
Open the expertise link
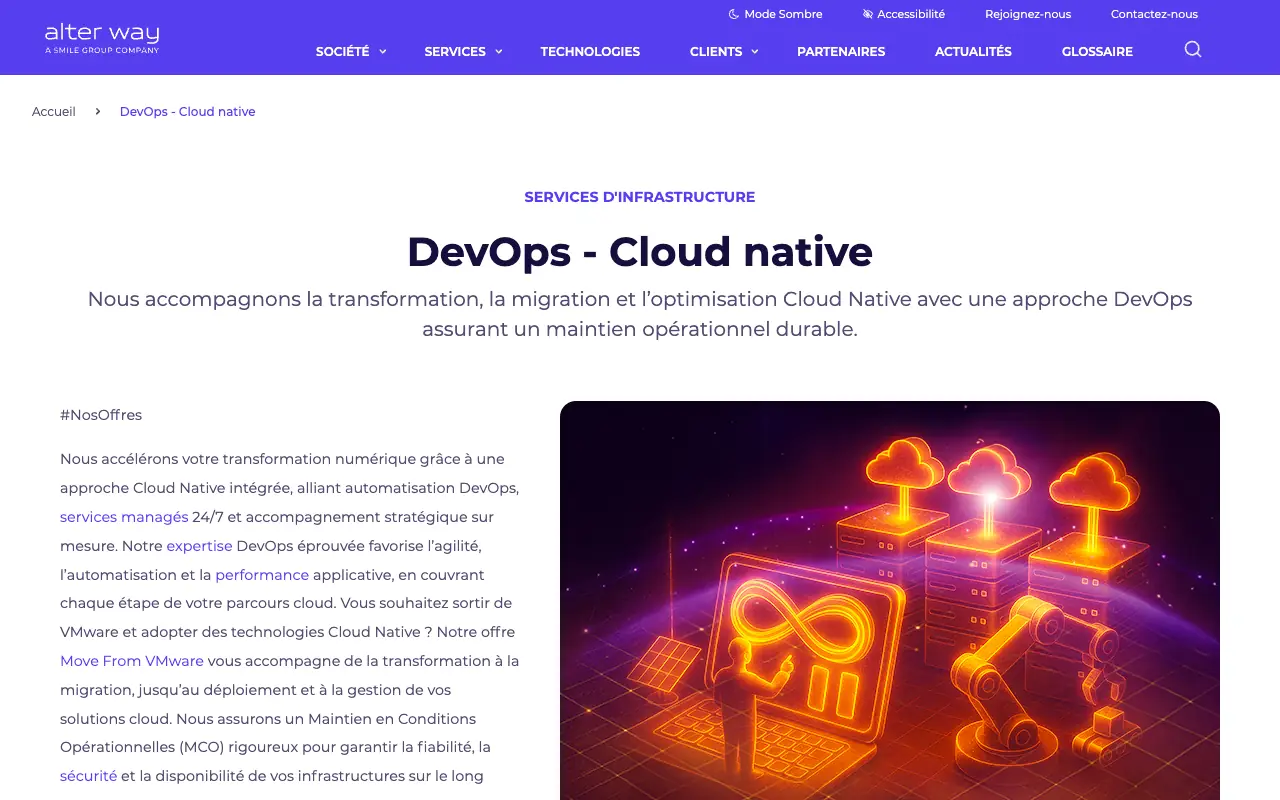[x=199, y=546]
